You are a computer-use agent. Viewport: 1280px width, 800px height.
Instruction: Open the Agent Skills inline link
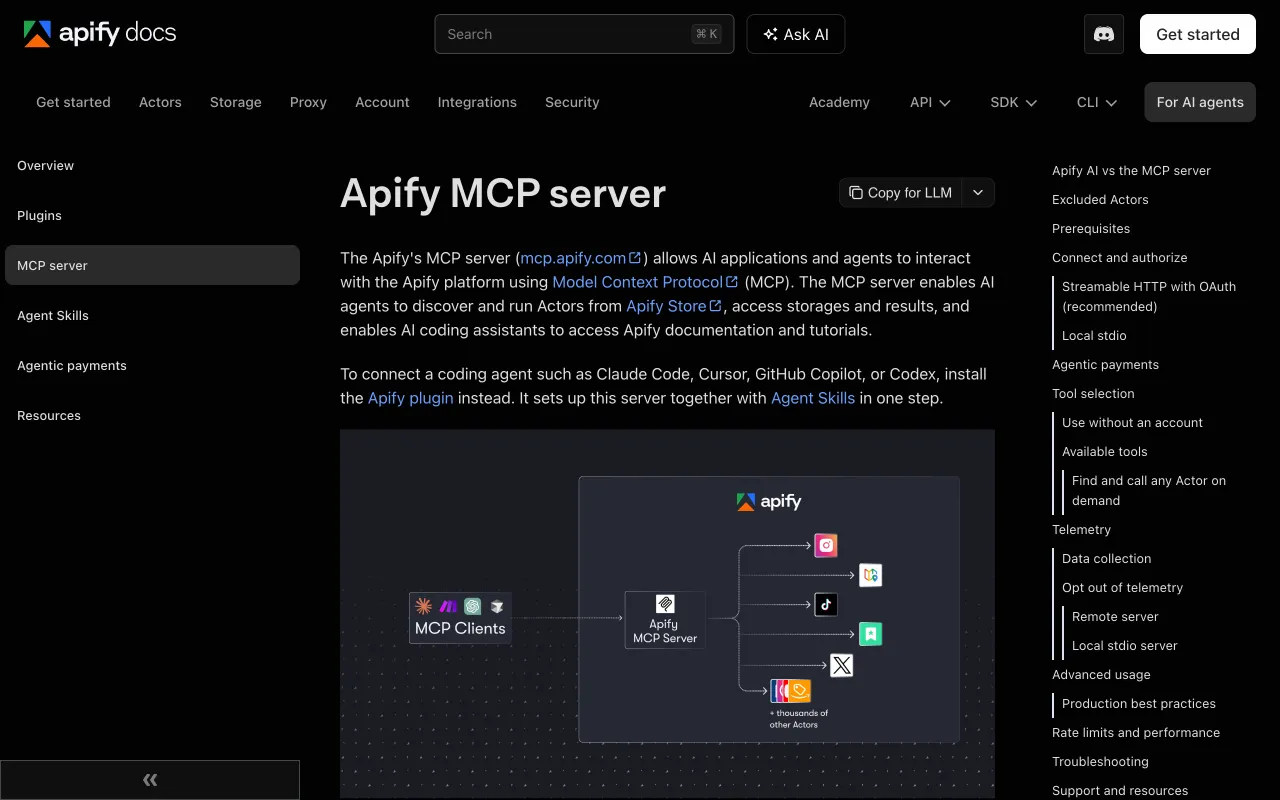pyautogui.click(x=813, y=398)
